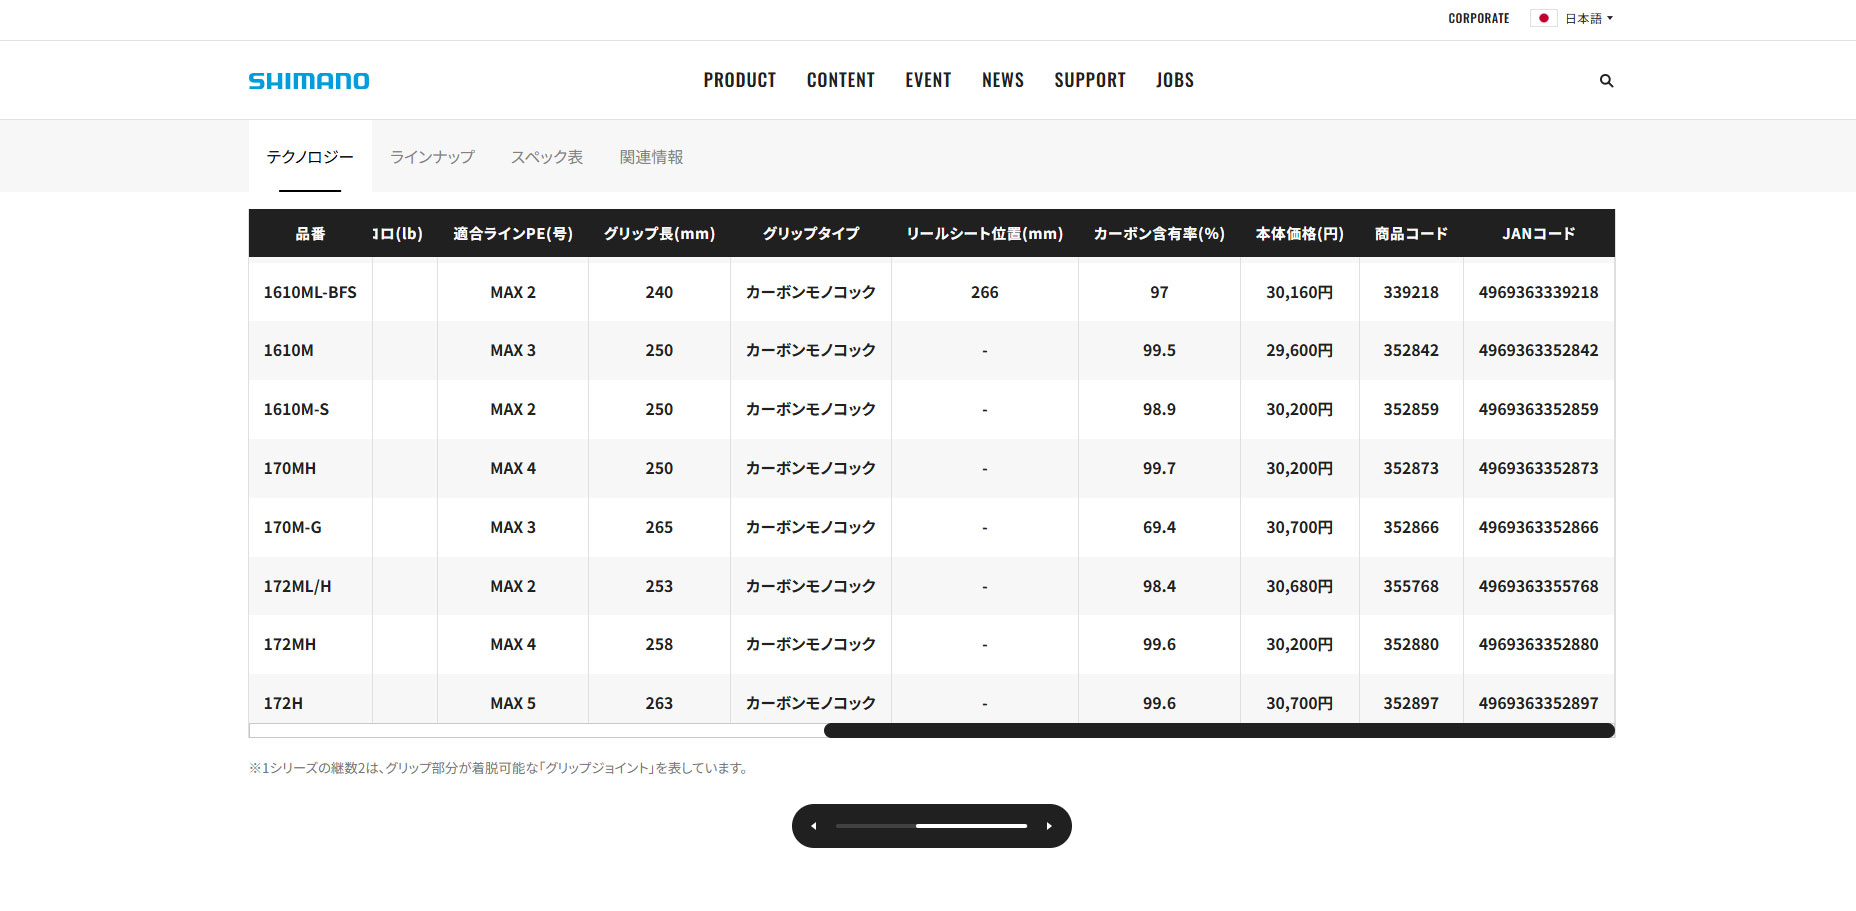
Task: Switch to the 関連情報 tab
Action: 652,157
